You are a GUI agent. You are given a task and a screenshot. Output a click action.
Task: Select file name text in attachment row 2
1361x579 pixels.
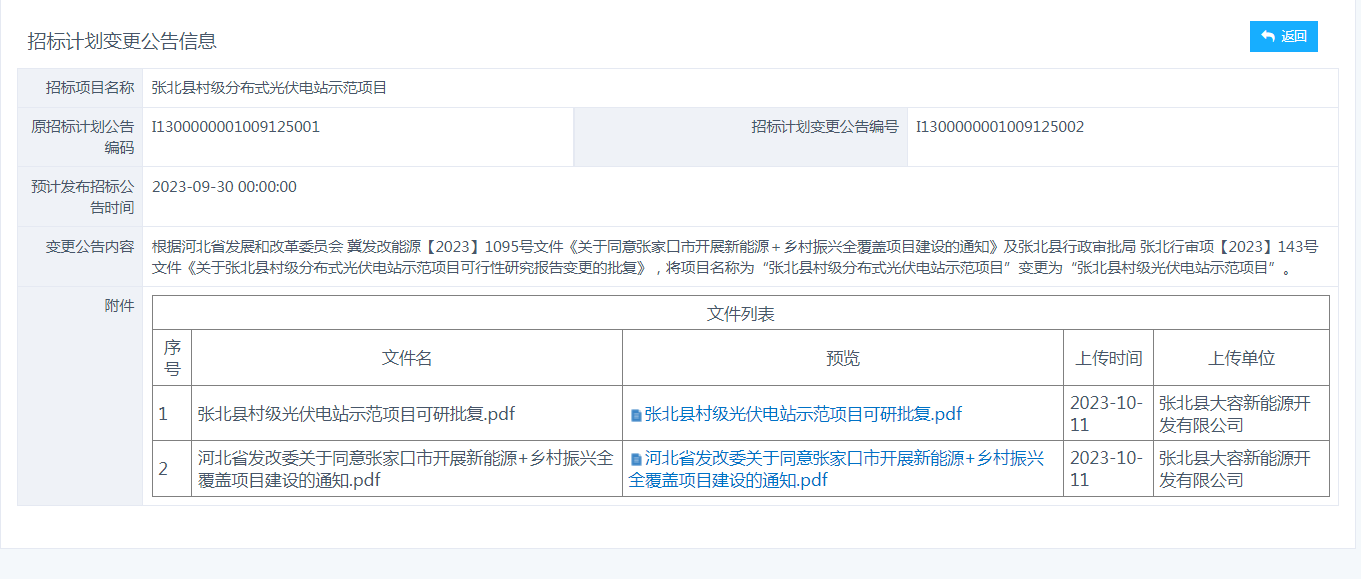coord(405,469)
